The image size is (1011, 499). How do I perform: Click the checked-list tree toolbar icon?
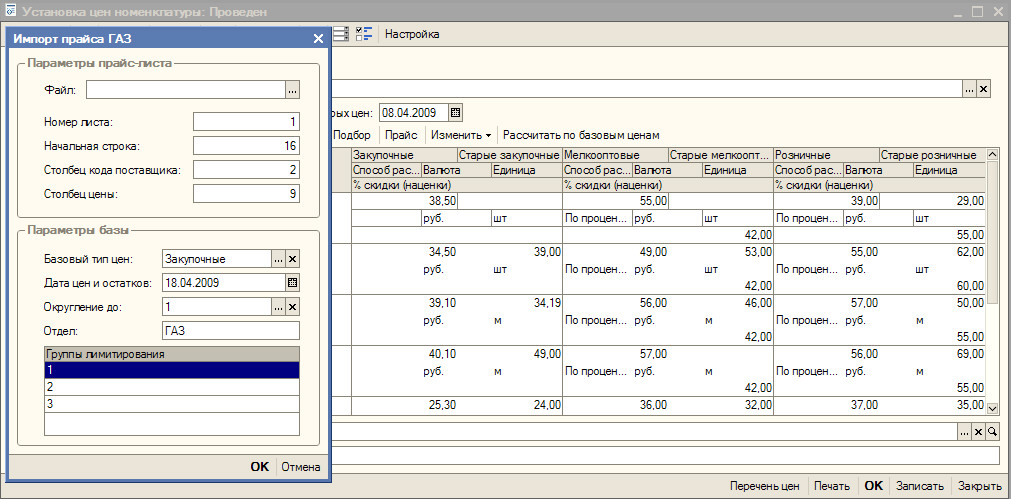[x=365, y=34]
